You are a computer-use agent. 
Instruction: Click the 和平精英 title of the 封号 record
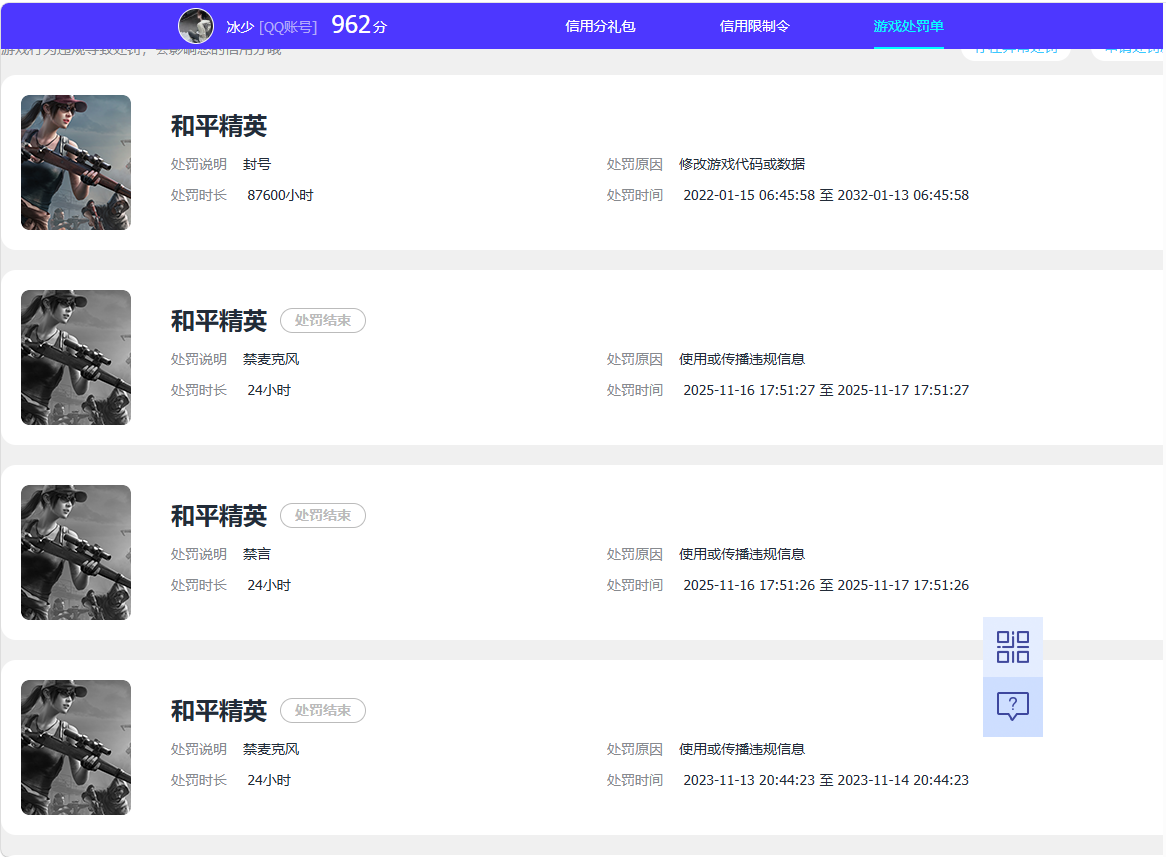[x=219, y=126]
